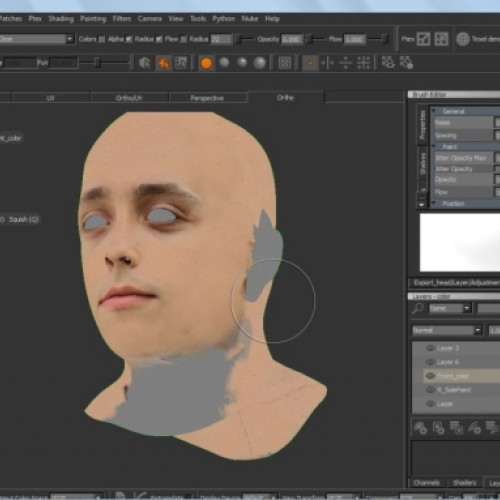Switch to the Channels panel tab
Image resolution: width=500 pixels, height=500 pixels.
click(x=426, y=483)
